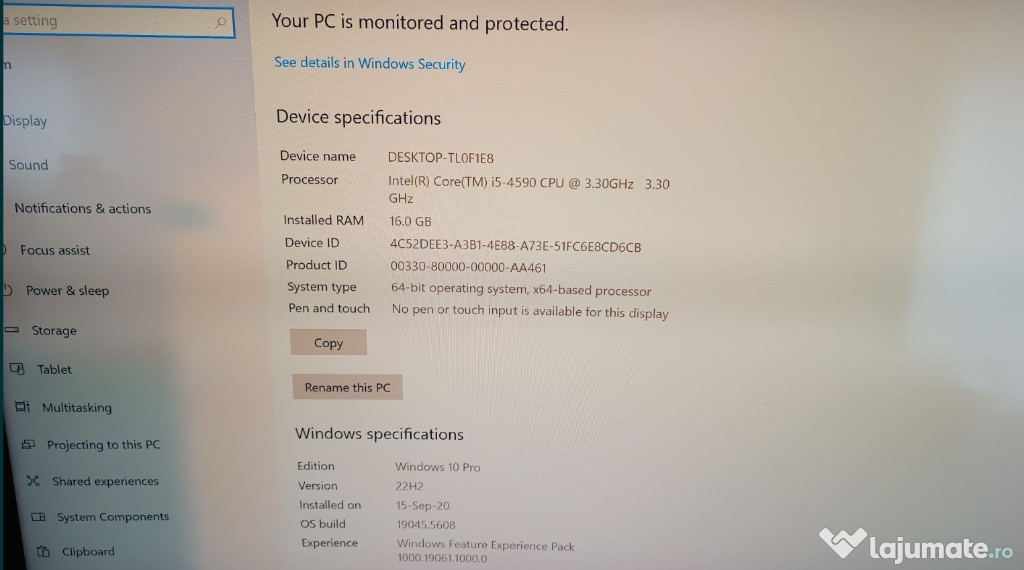Click the Device name DESKTOP-TL0F1E8 text
The image size is (1024, 570).
tap(441, 158)
